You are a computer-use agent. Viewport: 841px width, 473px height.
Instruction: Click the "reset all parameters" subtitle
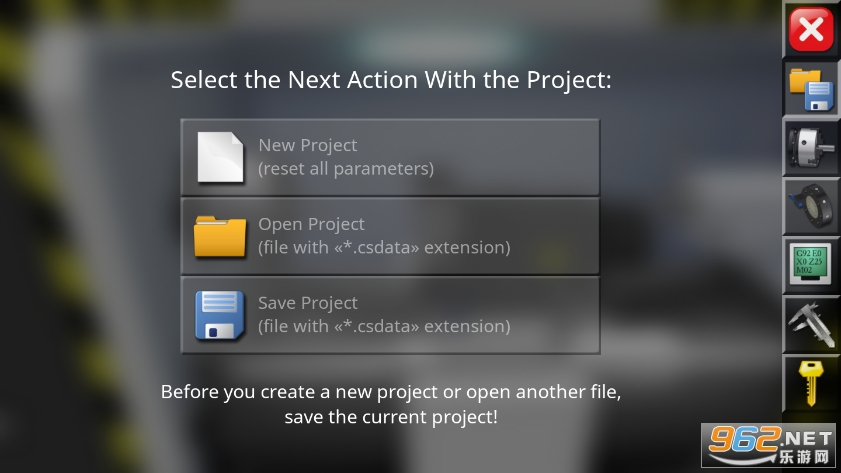346,169
